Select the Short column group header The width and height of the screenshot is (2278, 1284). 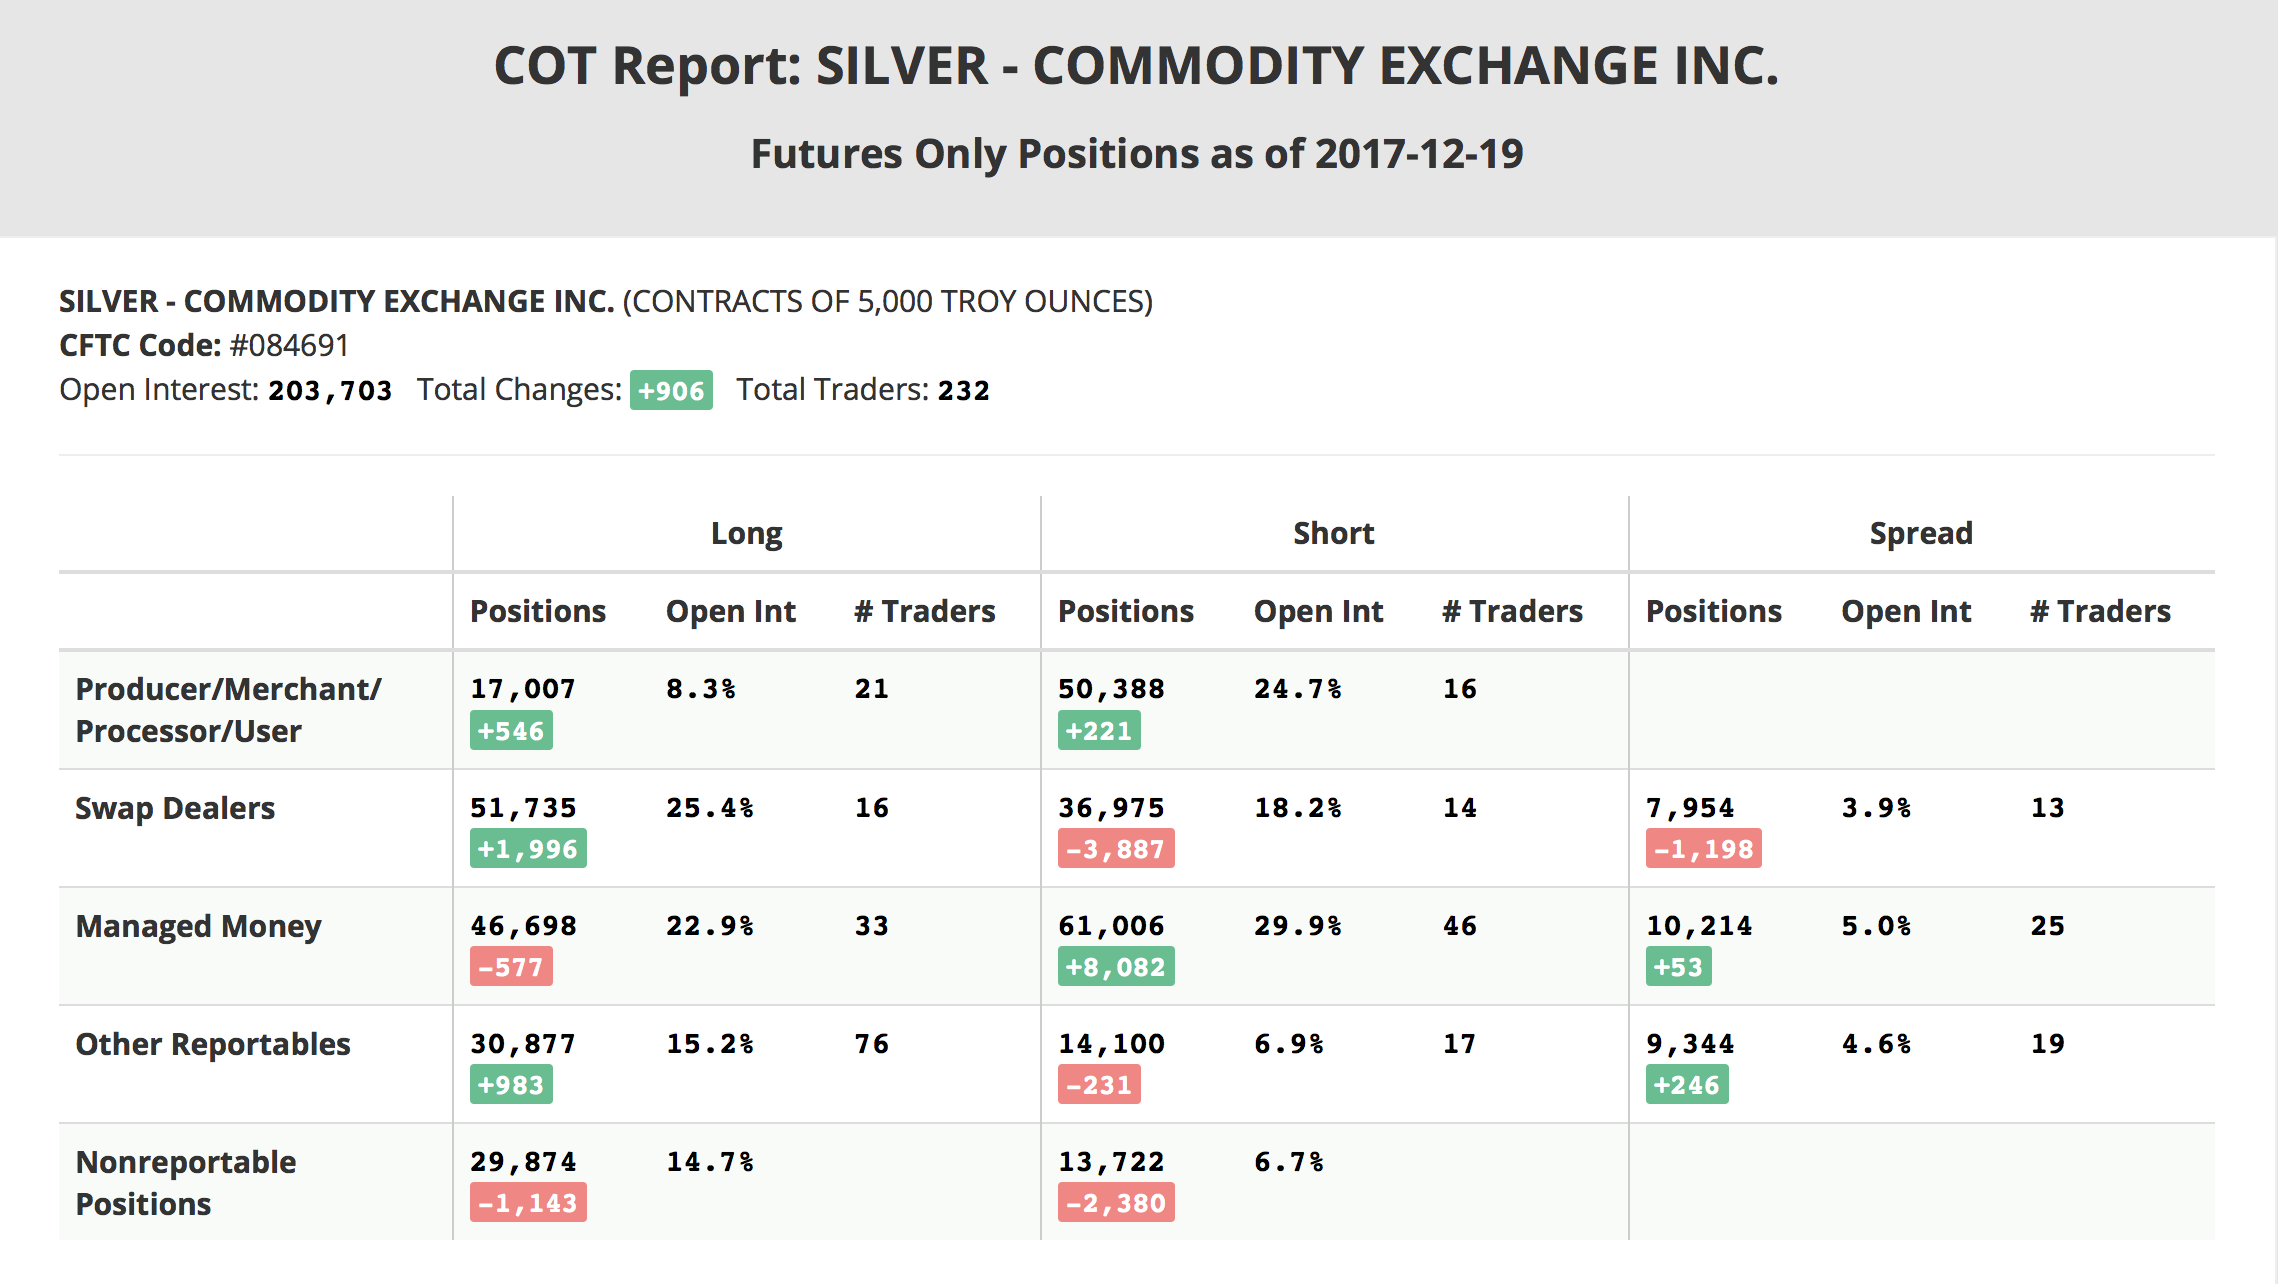tap(1333, 533)
